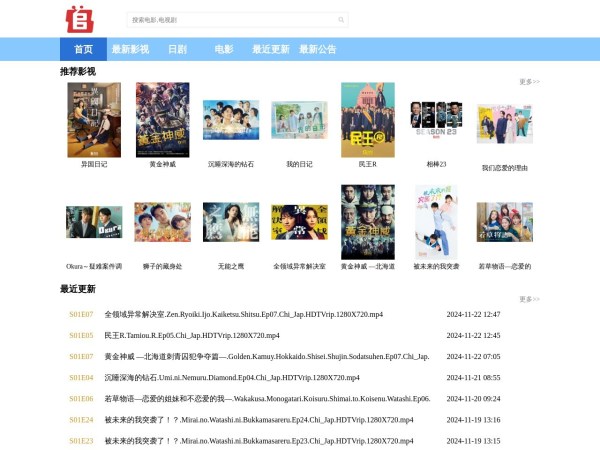Click 更多>> in 最近更新 section
Viewport: 600px width, 450px height.
(x=529, y=299)
